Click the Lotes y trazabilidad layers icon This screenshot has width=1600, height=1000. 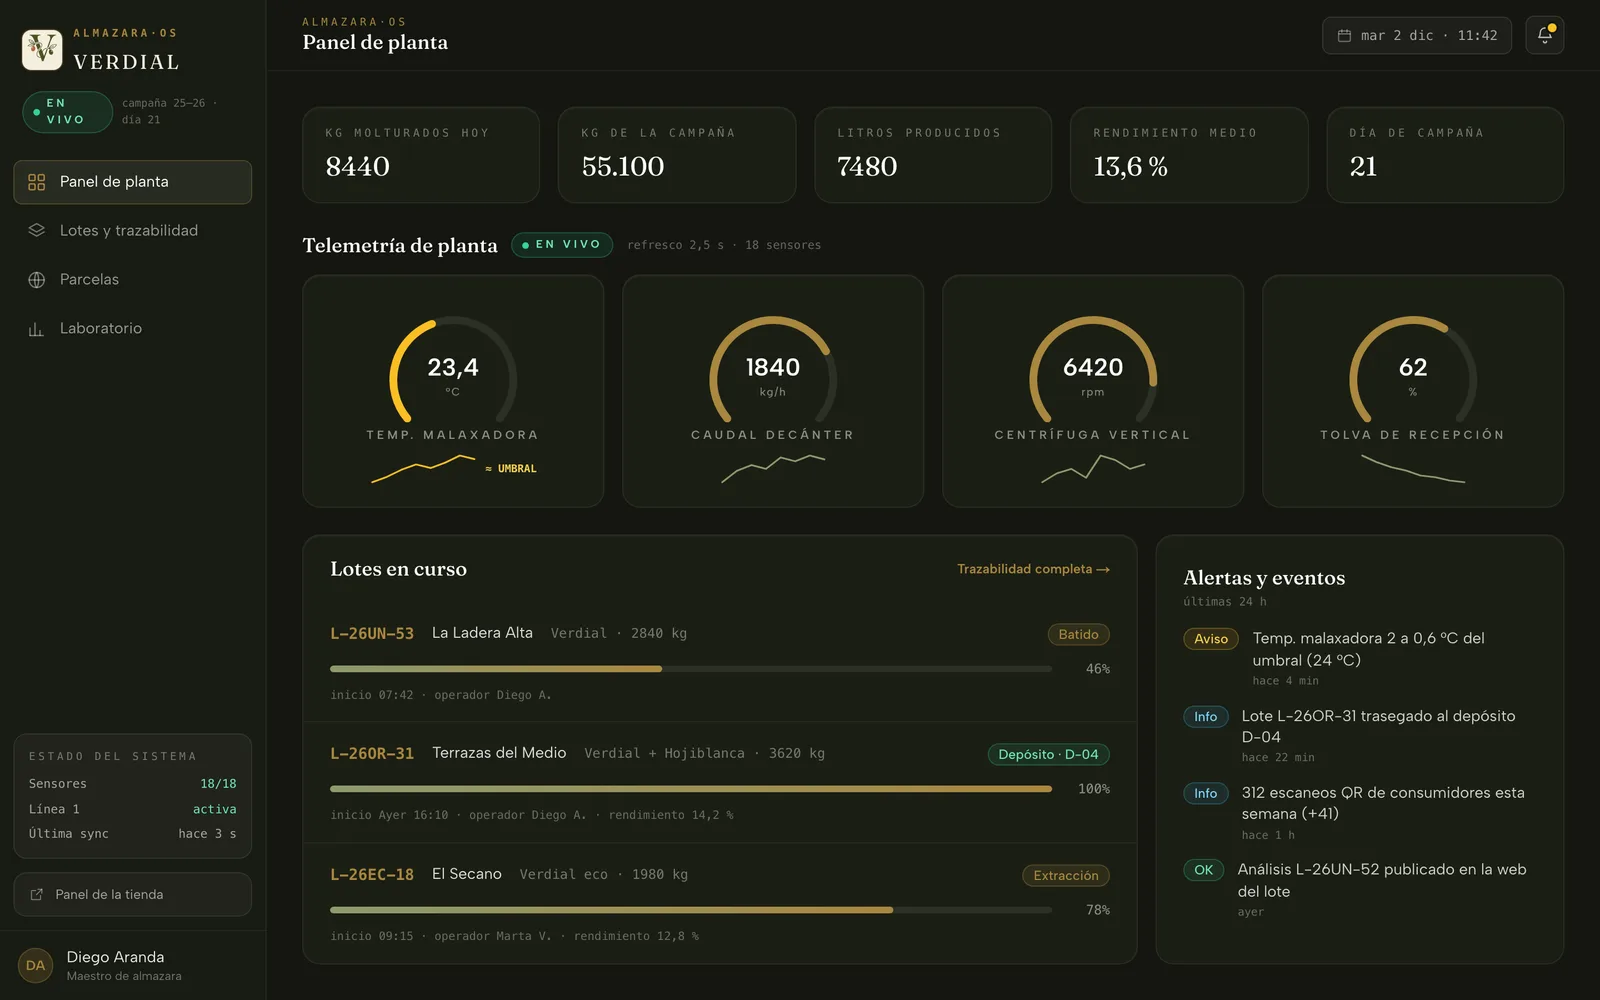tap(37, 230)
